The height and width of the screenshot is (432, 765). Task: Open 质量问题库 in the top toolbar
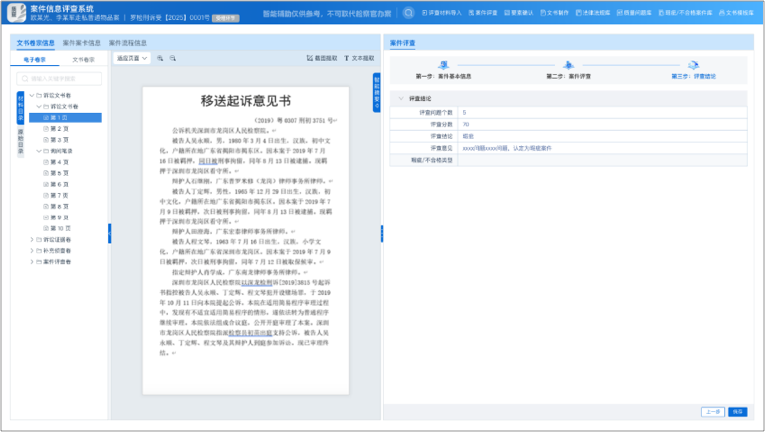[634, 13]
